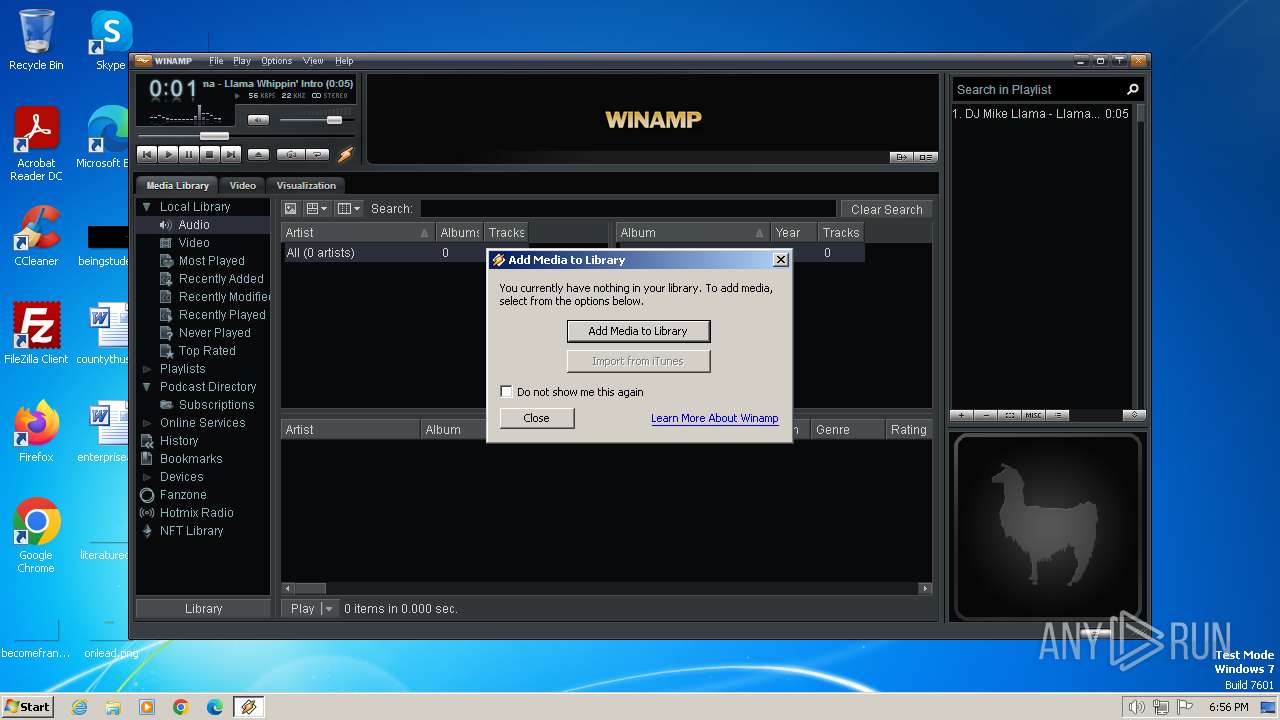Open Google Chrome from the taskbar

click(181, 707)
